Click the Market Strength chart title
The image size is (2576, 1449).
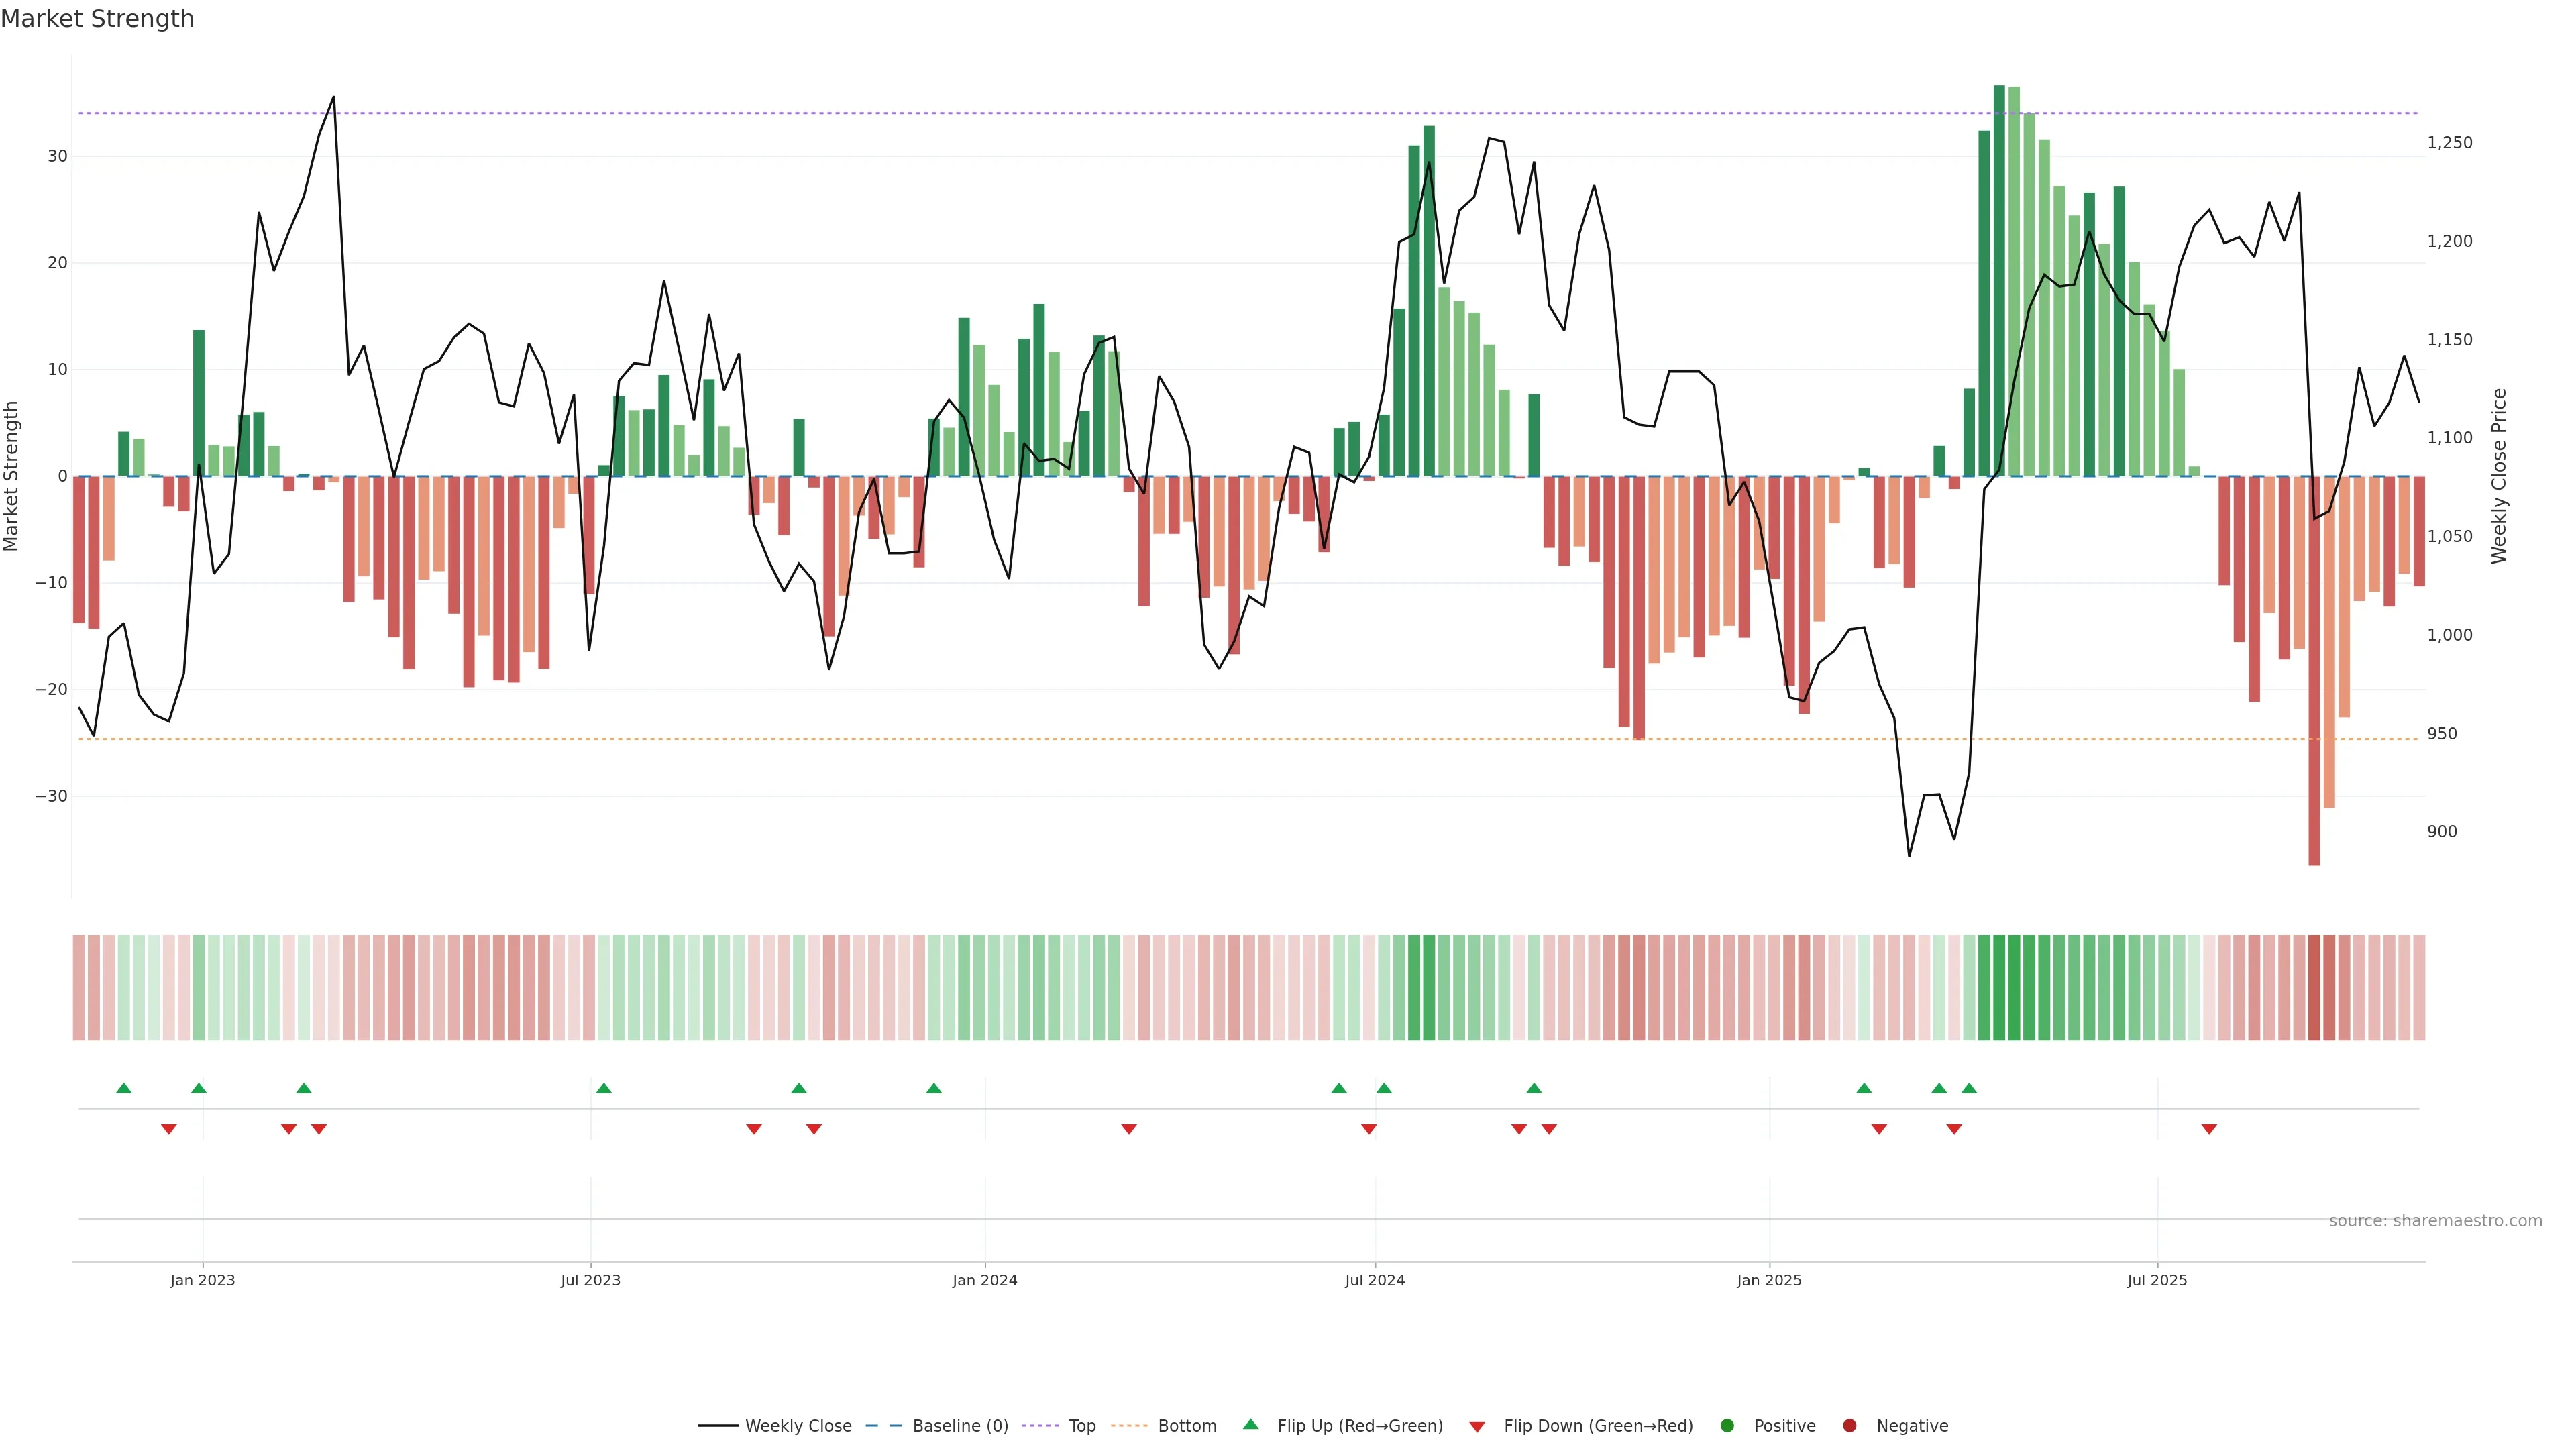(x=97, y=19)
